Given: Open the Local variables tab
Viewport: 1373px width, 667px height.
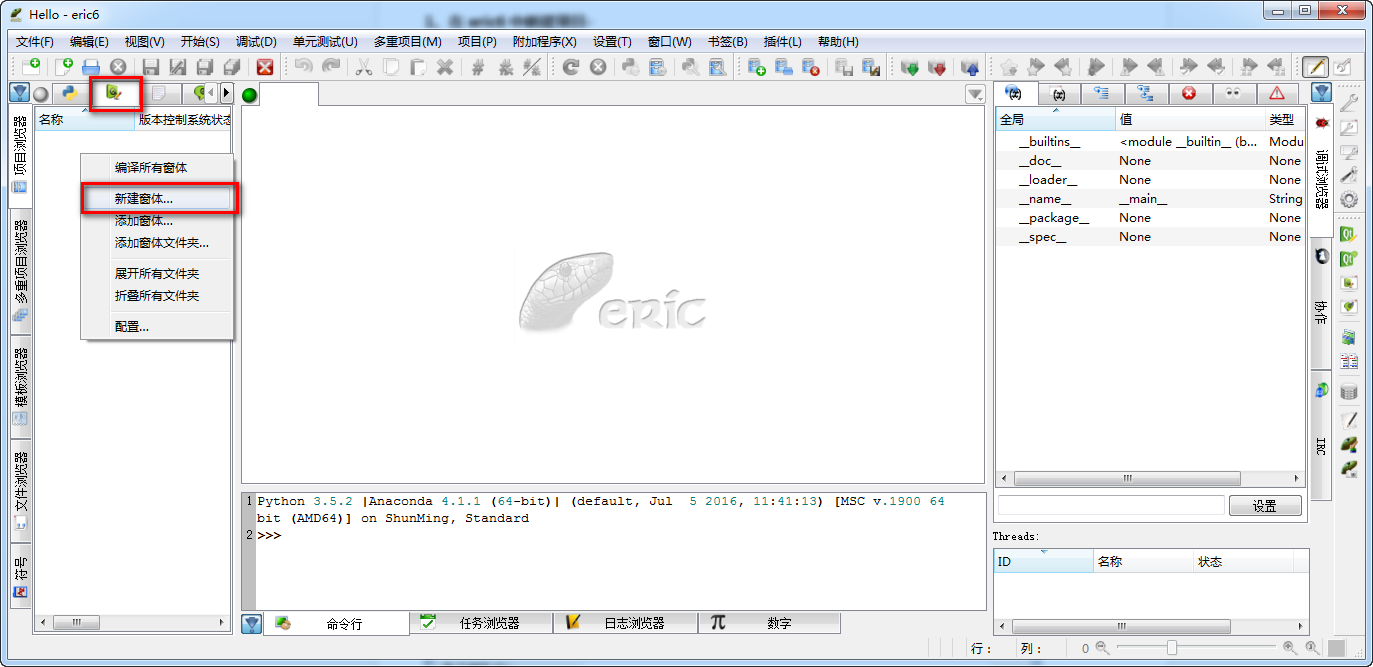Looking at the screenshot, I should coord(1059,93).
